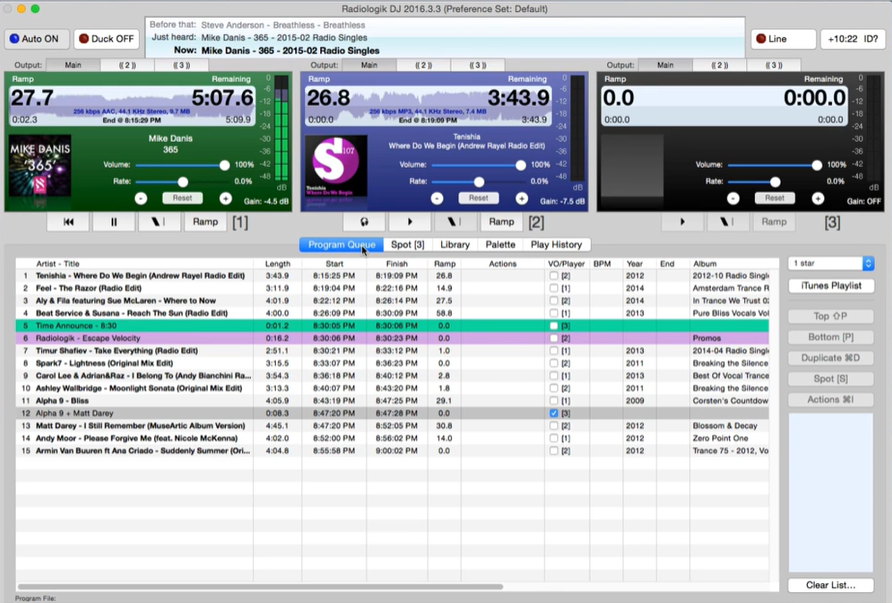Viewport: 892px width, 603px height.
Task: Select output (( 2 )) tab on player 1
Action: click(128, 65)
